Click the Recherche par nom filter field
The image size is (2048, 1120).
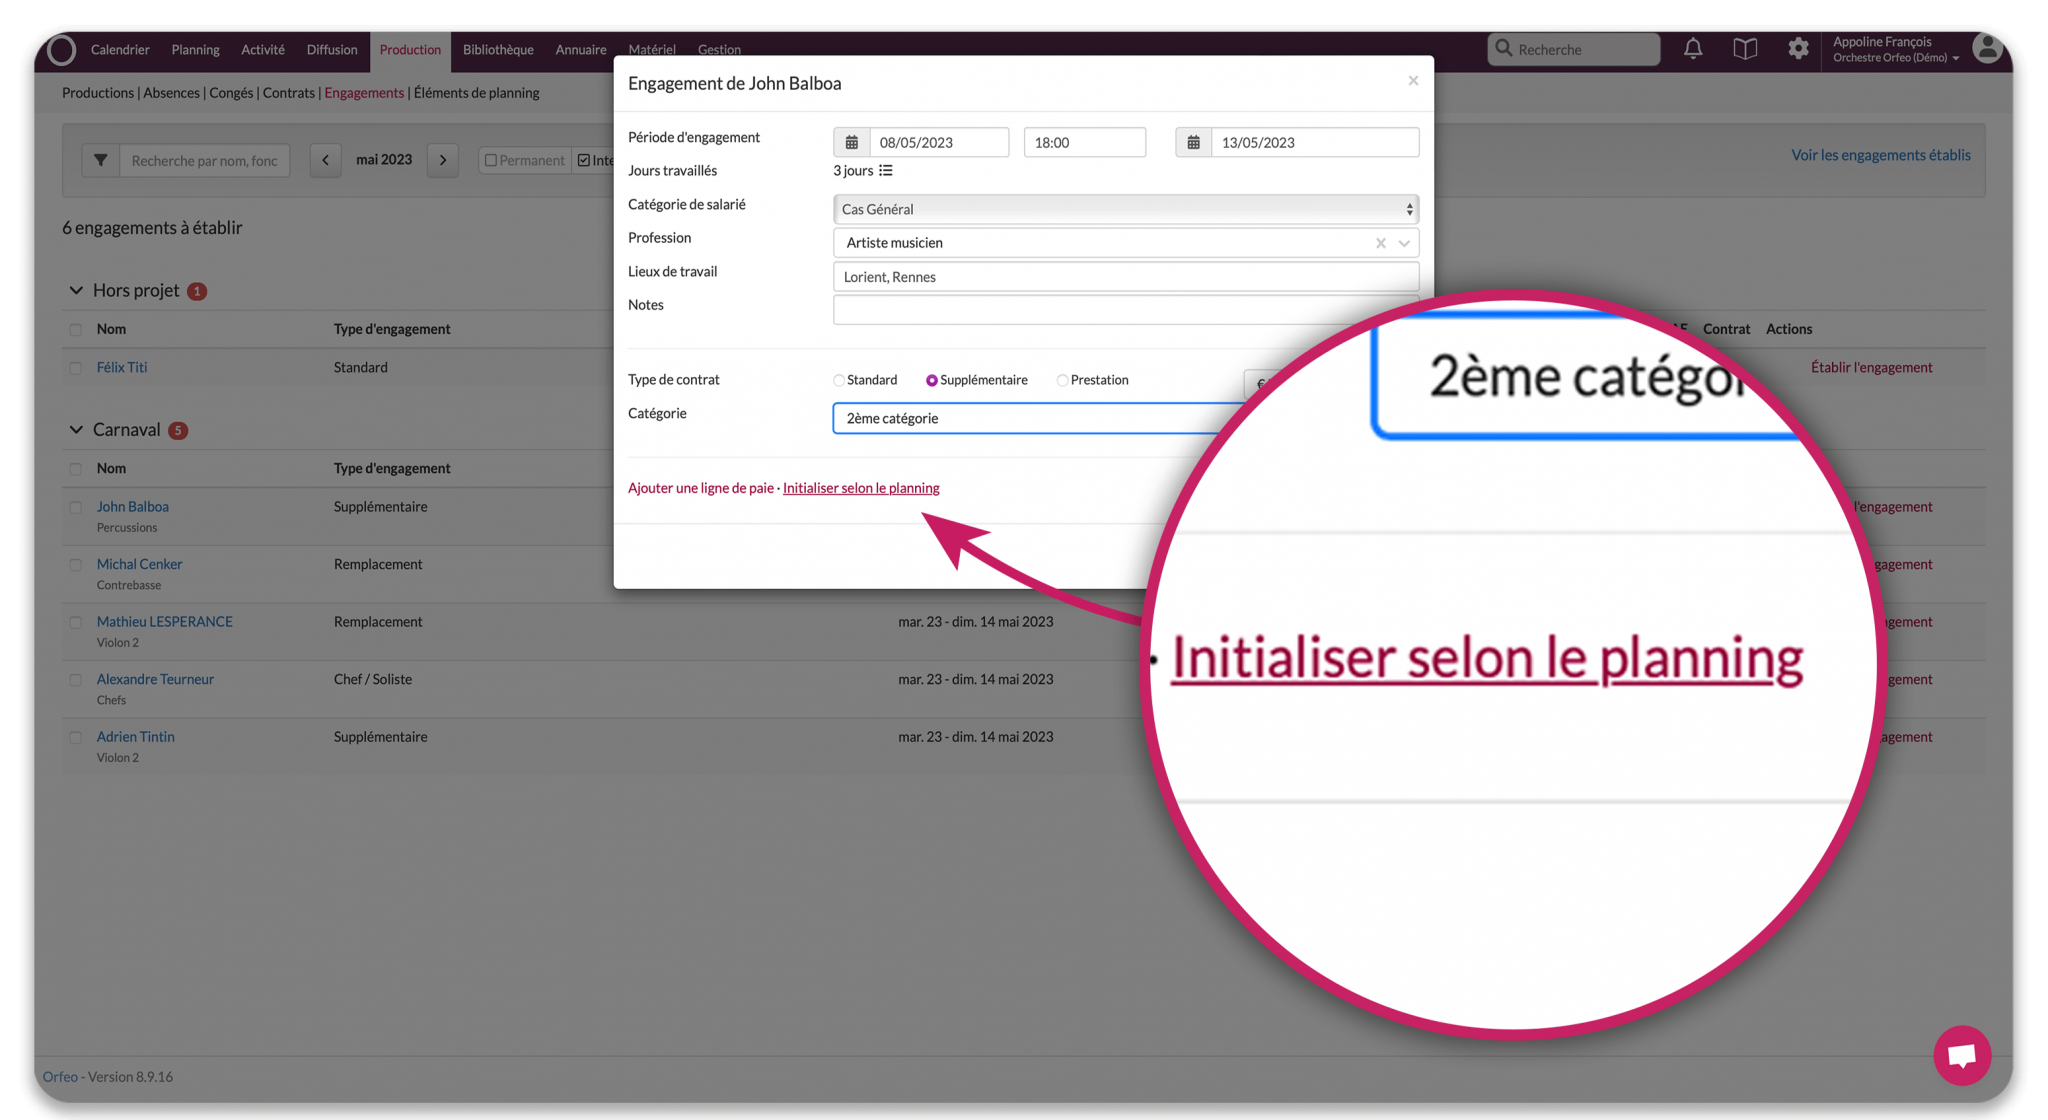click(204, 160)
